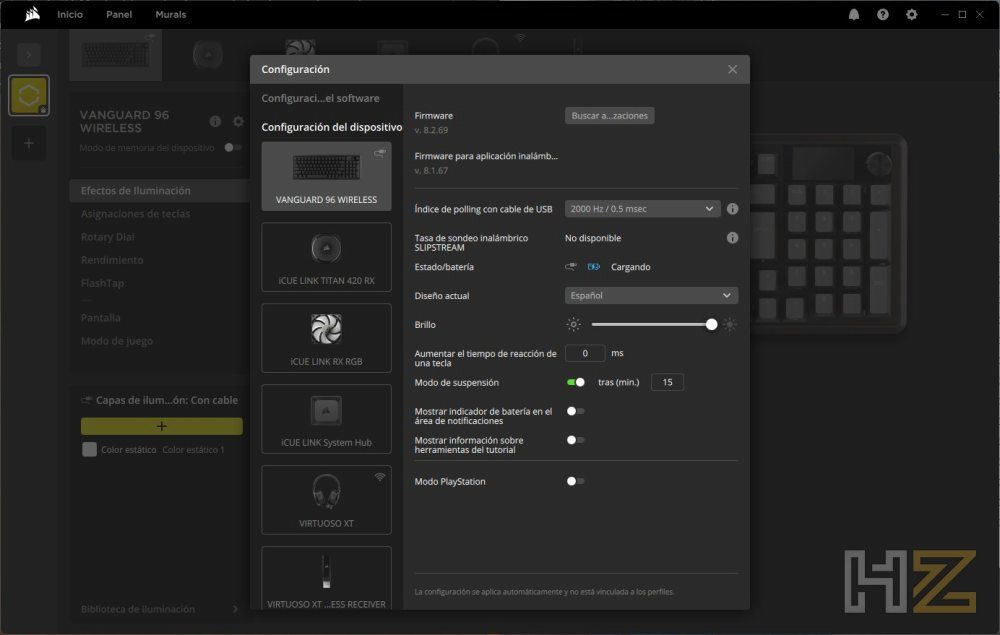This screenshot has width=1000, height=635.
Task: Open Vanguard 96 device info icon
Action: [x=216, y=121]
